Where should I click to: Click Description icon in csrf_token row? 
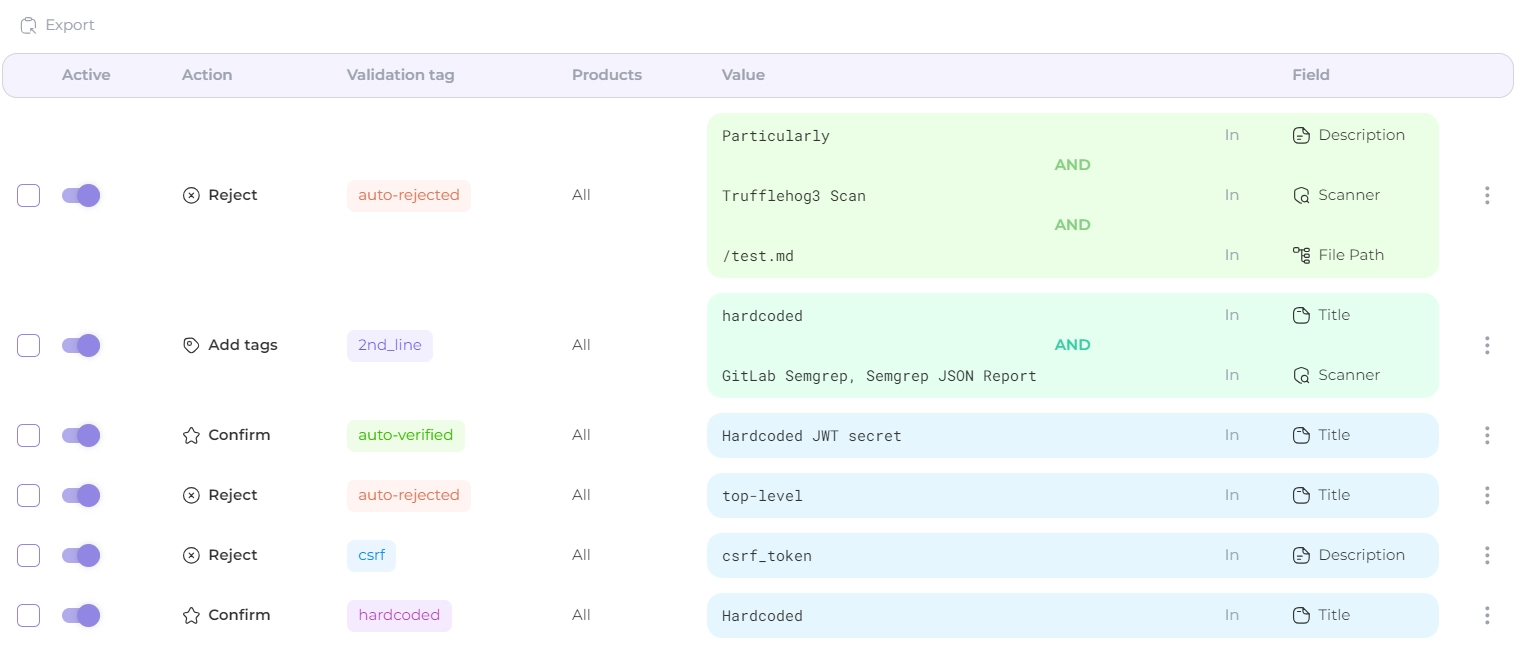tap(1301, 555)
